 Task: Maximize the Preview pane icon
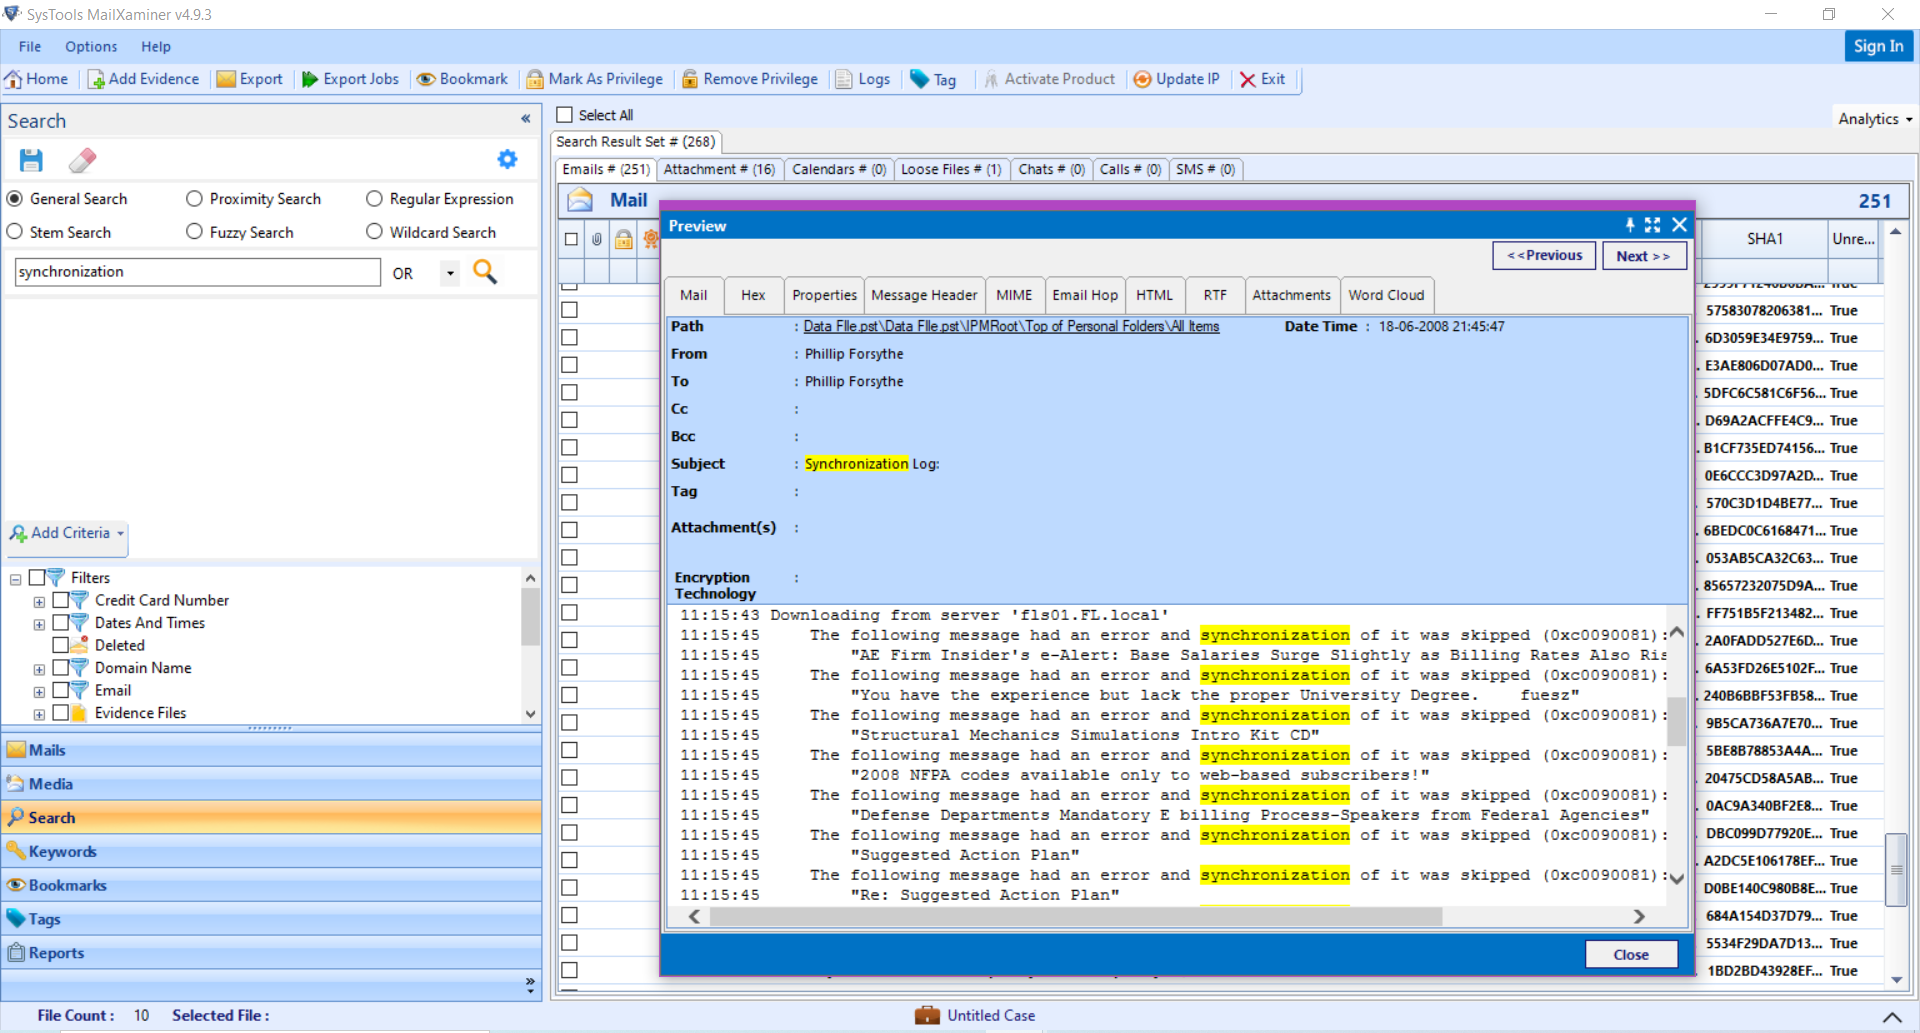(1652, 226)
